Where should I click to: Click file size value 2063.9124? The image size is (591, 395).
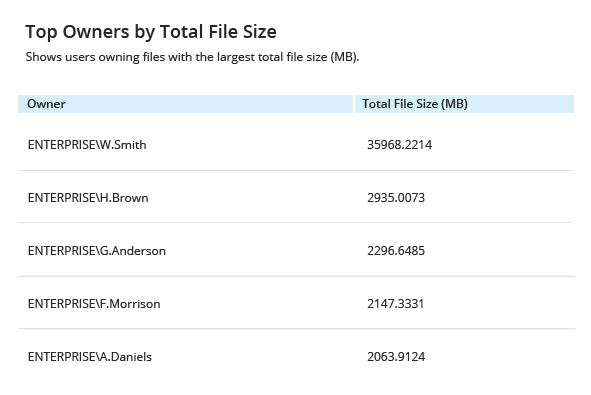coord(396,357)
